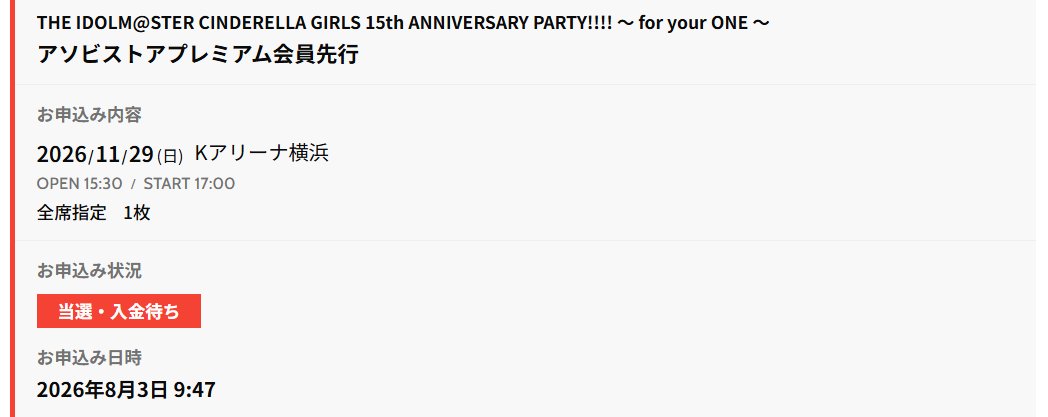
Task: Click the red vertical bar on the card edge
Action: (x=12, y=208)
